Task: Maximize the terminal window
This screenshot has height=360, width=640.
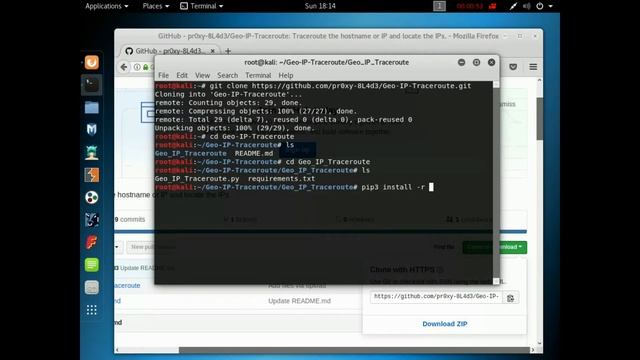Action: [x=476, y=62]
